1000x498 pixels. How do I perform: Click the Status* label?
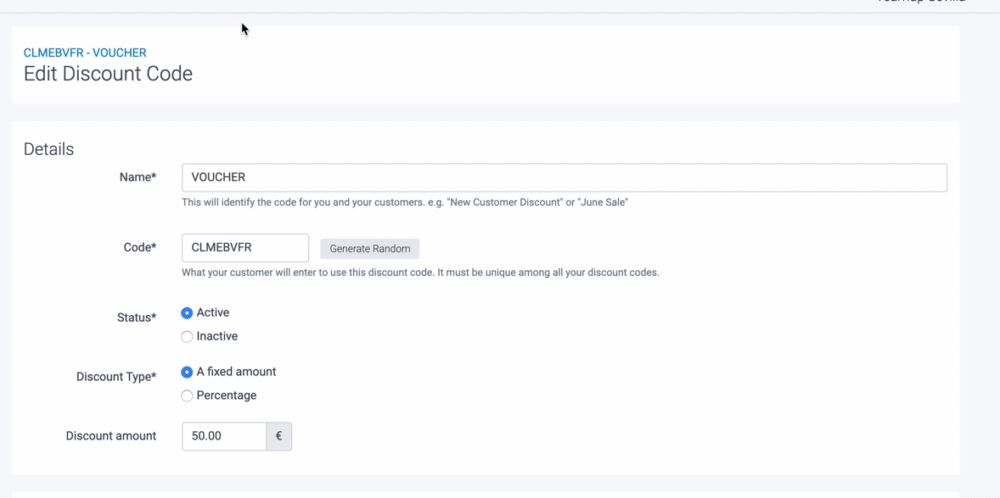point(137,318)
